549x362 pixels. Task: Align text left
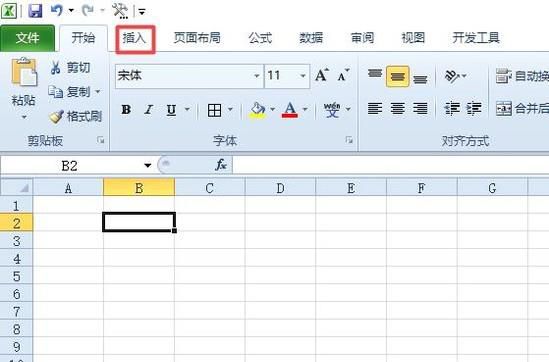coord(375,109)
